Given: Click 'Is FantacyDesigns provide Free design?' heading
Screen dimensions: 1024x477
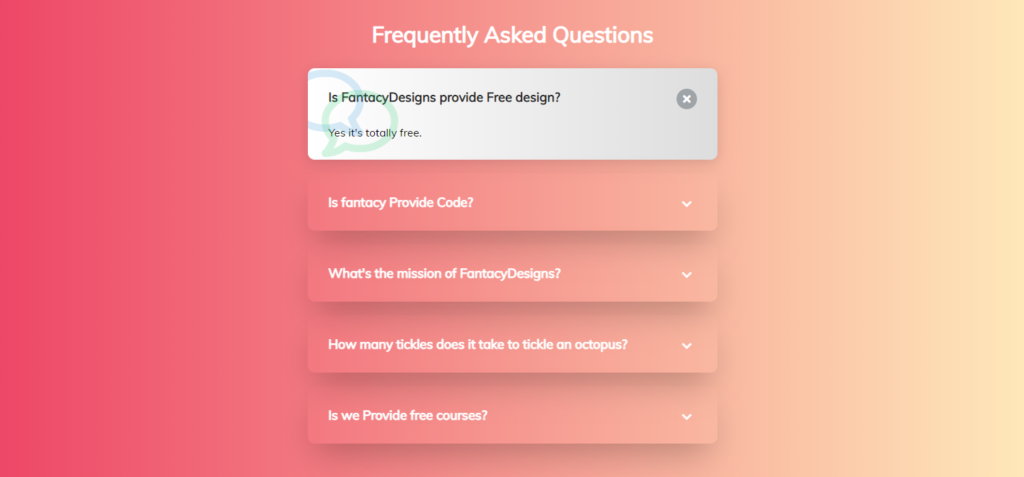Looking at the screenshot, I should (x=444, y=97).
